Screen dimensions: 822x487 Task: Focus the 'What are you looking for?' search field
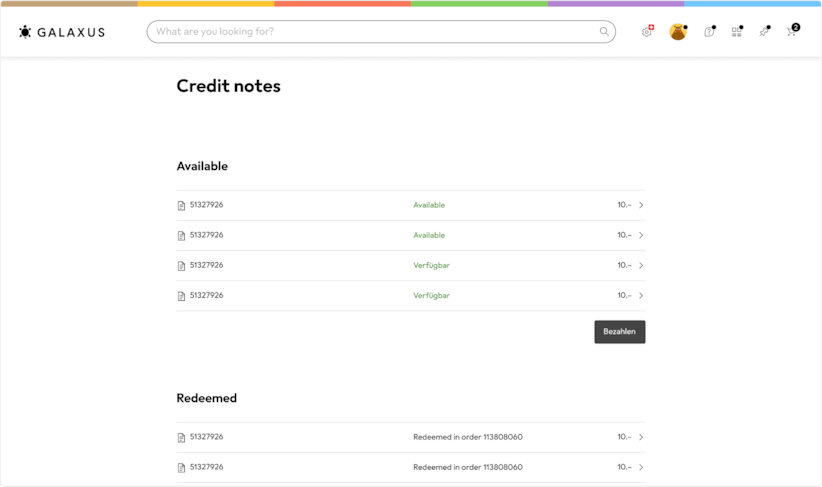point(381,31)
